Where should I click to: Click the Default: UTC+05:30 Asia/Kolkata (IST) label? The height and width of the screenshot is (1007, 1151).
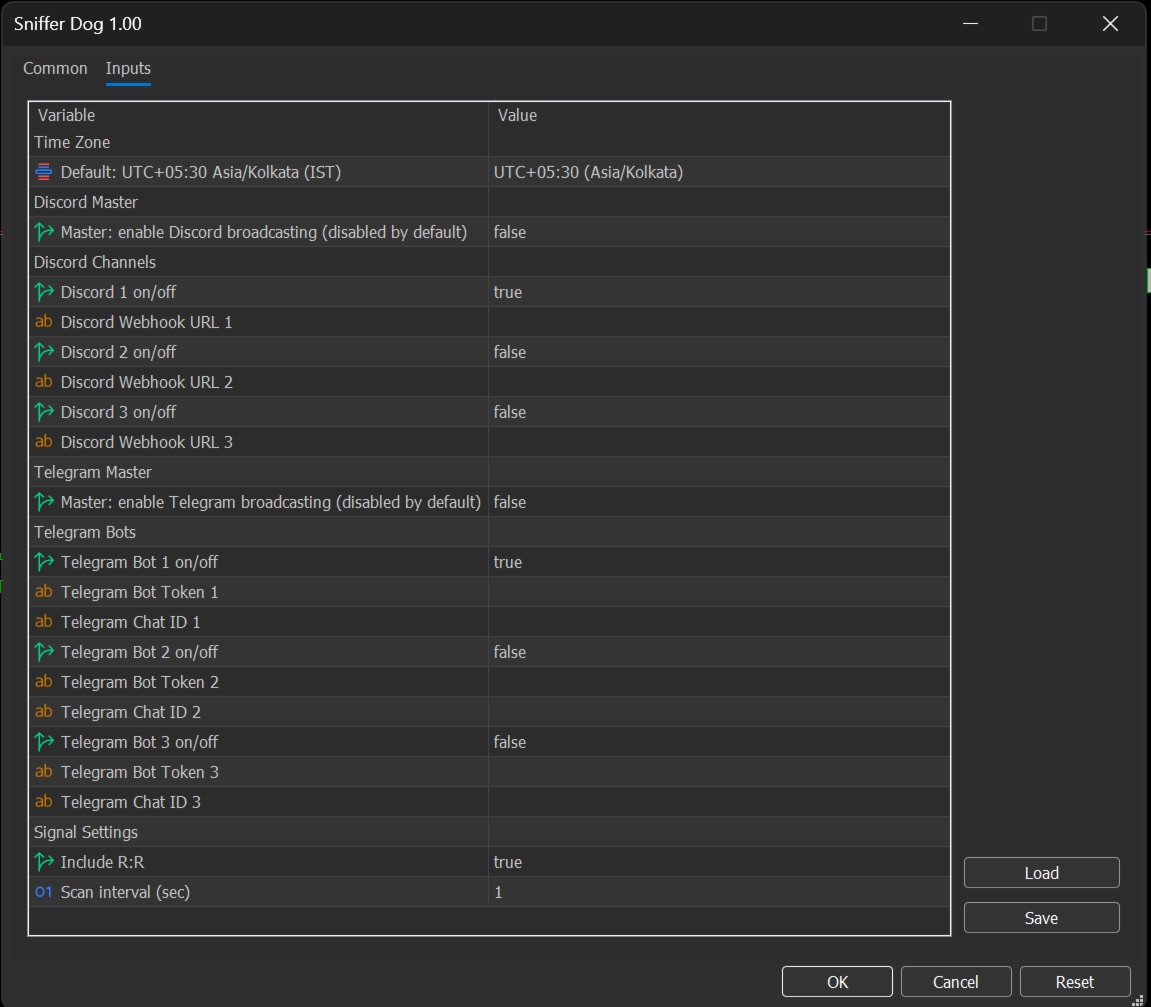201,172
